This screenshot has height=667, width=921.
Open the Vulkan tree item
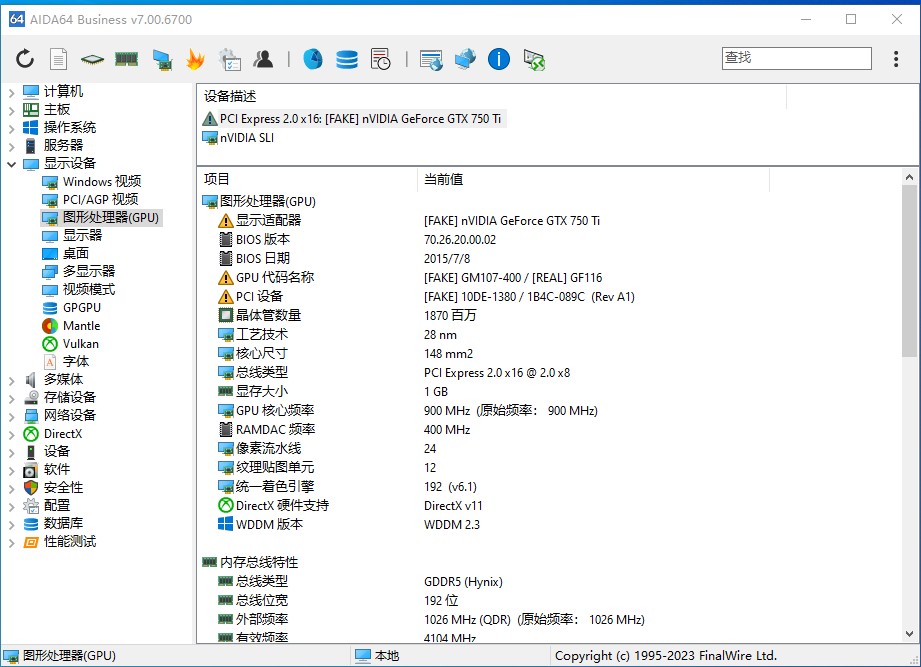(x=70, y=344)
